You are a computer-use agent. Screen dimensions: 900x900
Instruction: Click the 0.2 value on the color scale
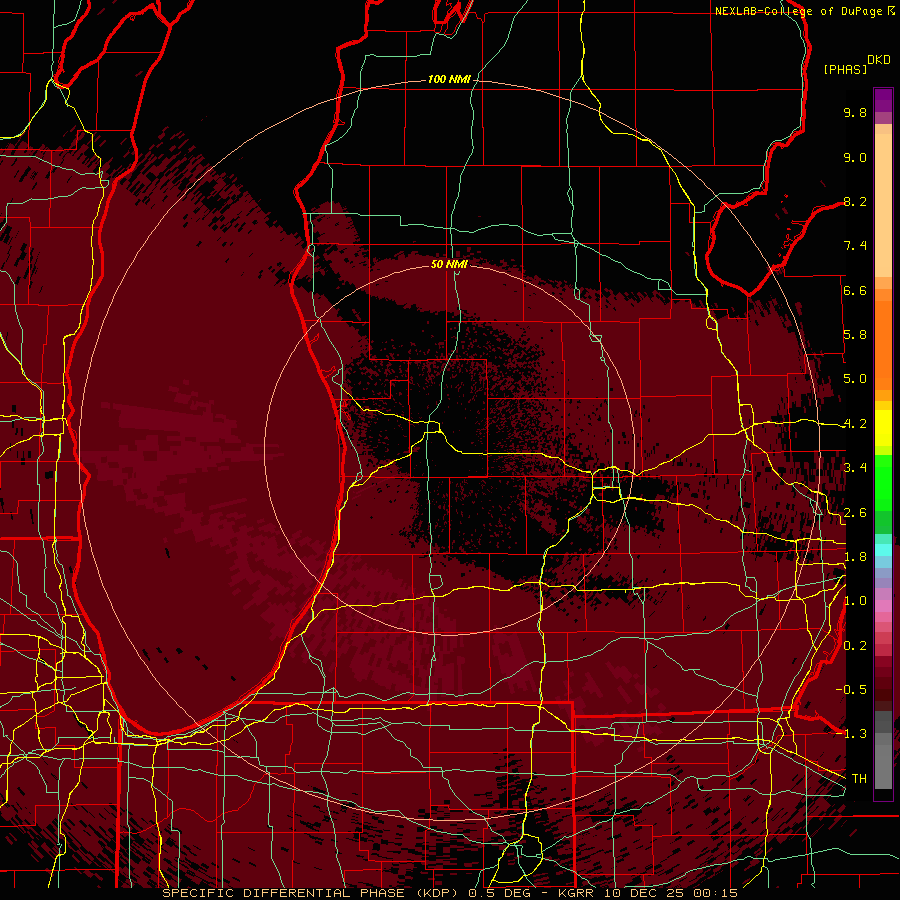(855, 646)
